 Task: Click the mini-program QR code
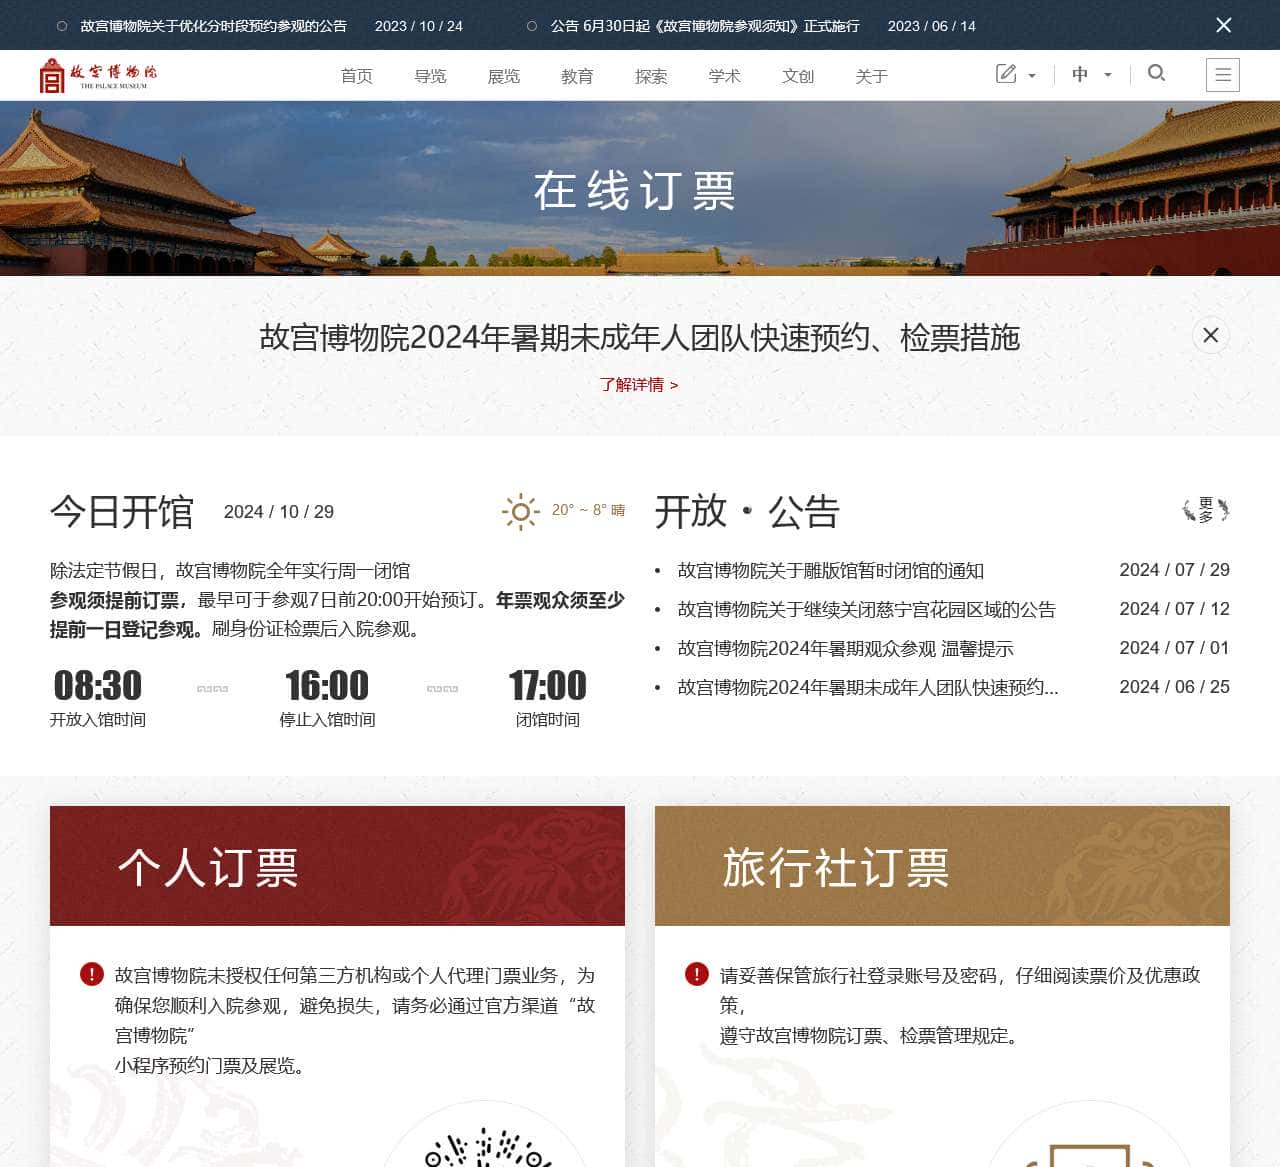tap(487, 1146)
